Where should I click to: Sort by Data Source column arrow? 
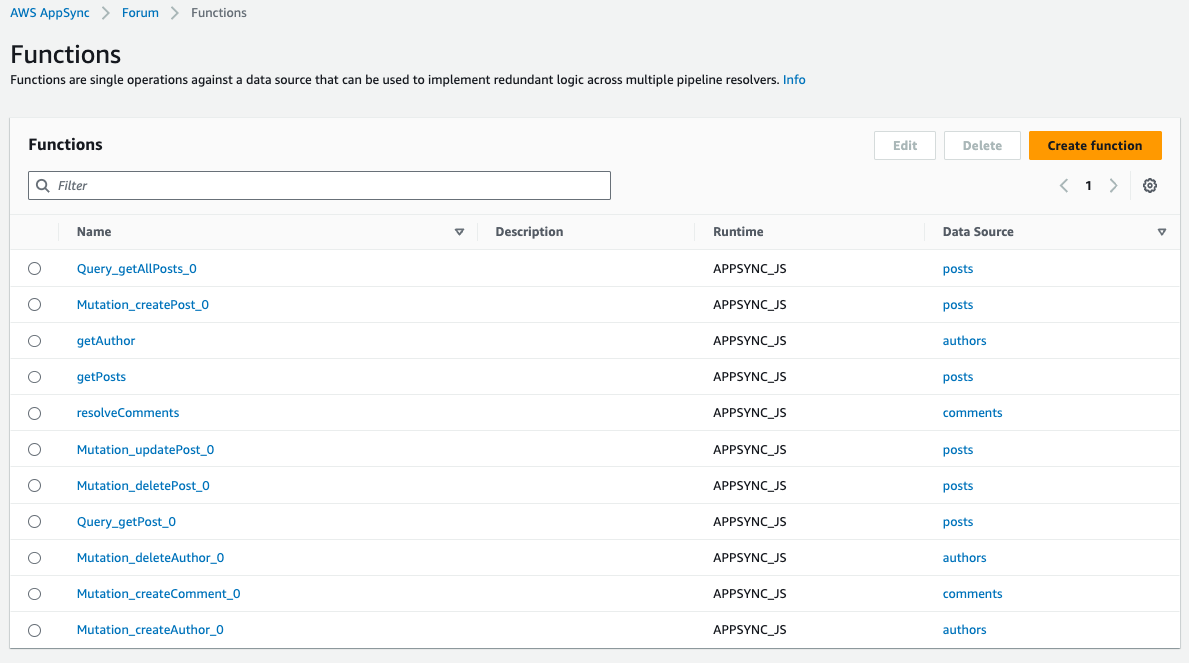(x=1162, y=232)
